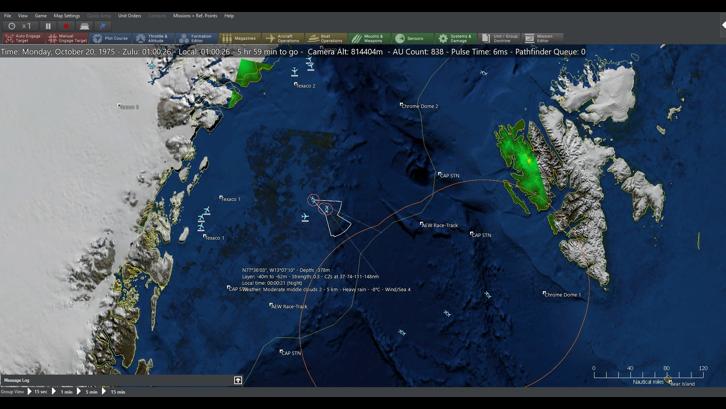Click Manual Engage Target button
Viewport: 726px width, 409px height.
coord(67,38)
